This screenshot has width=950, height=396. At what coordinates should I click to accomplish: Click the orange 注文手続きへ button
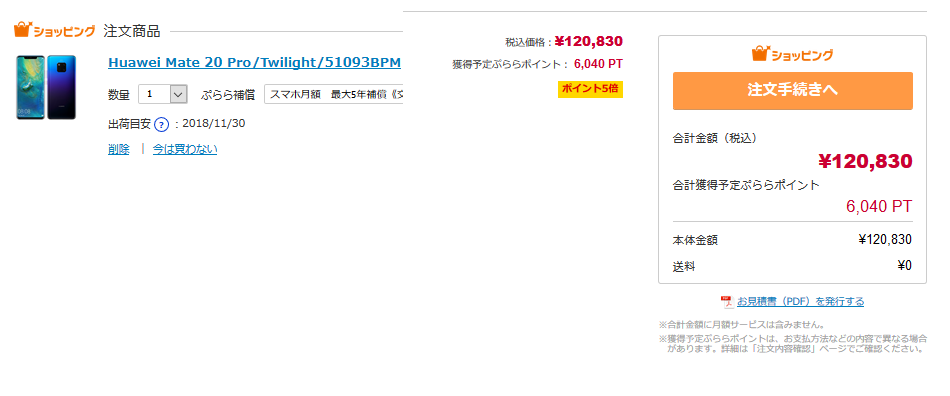click(x=792, y=91)
